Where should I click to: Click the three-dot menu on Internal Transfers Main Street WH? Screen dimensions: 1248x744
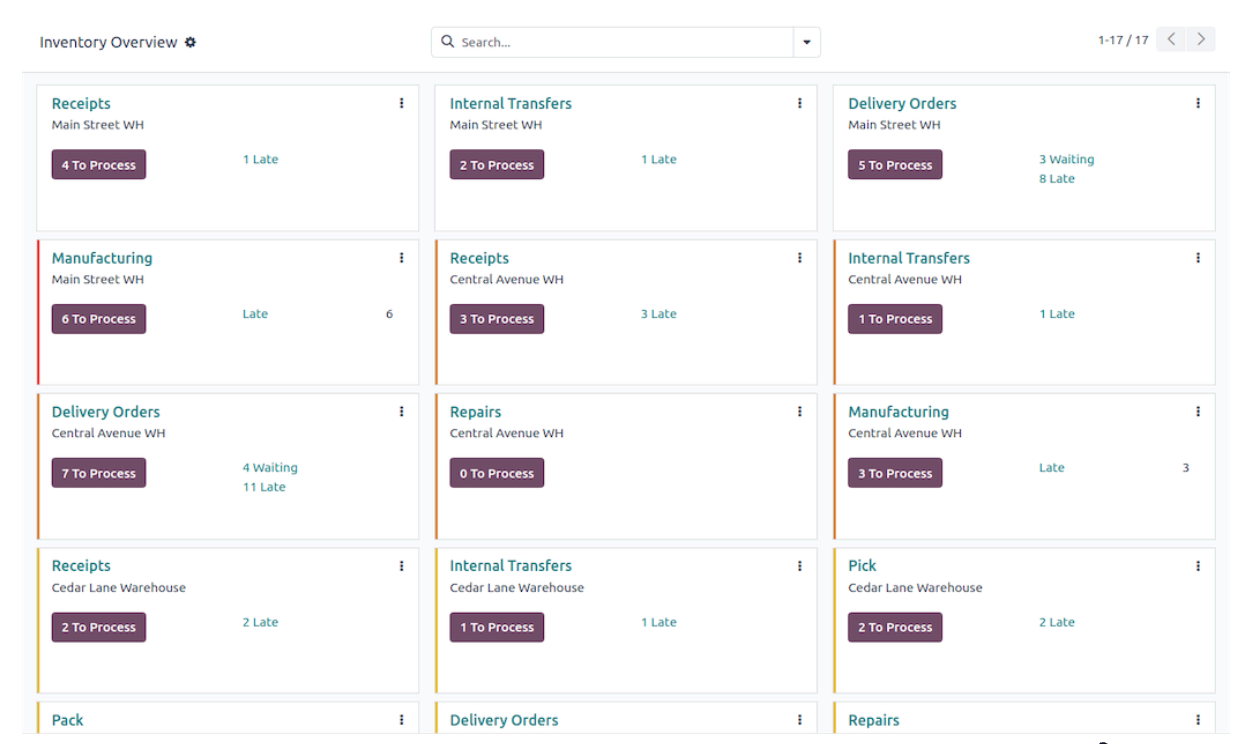(799, 102)
